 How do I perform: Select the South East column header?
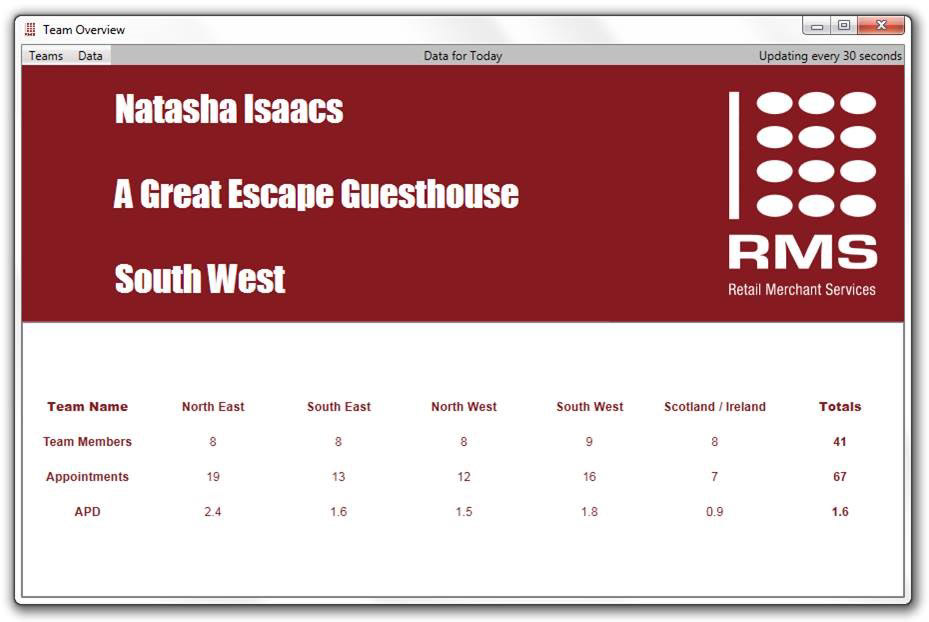pos(339,407)
